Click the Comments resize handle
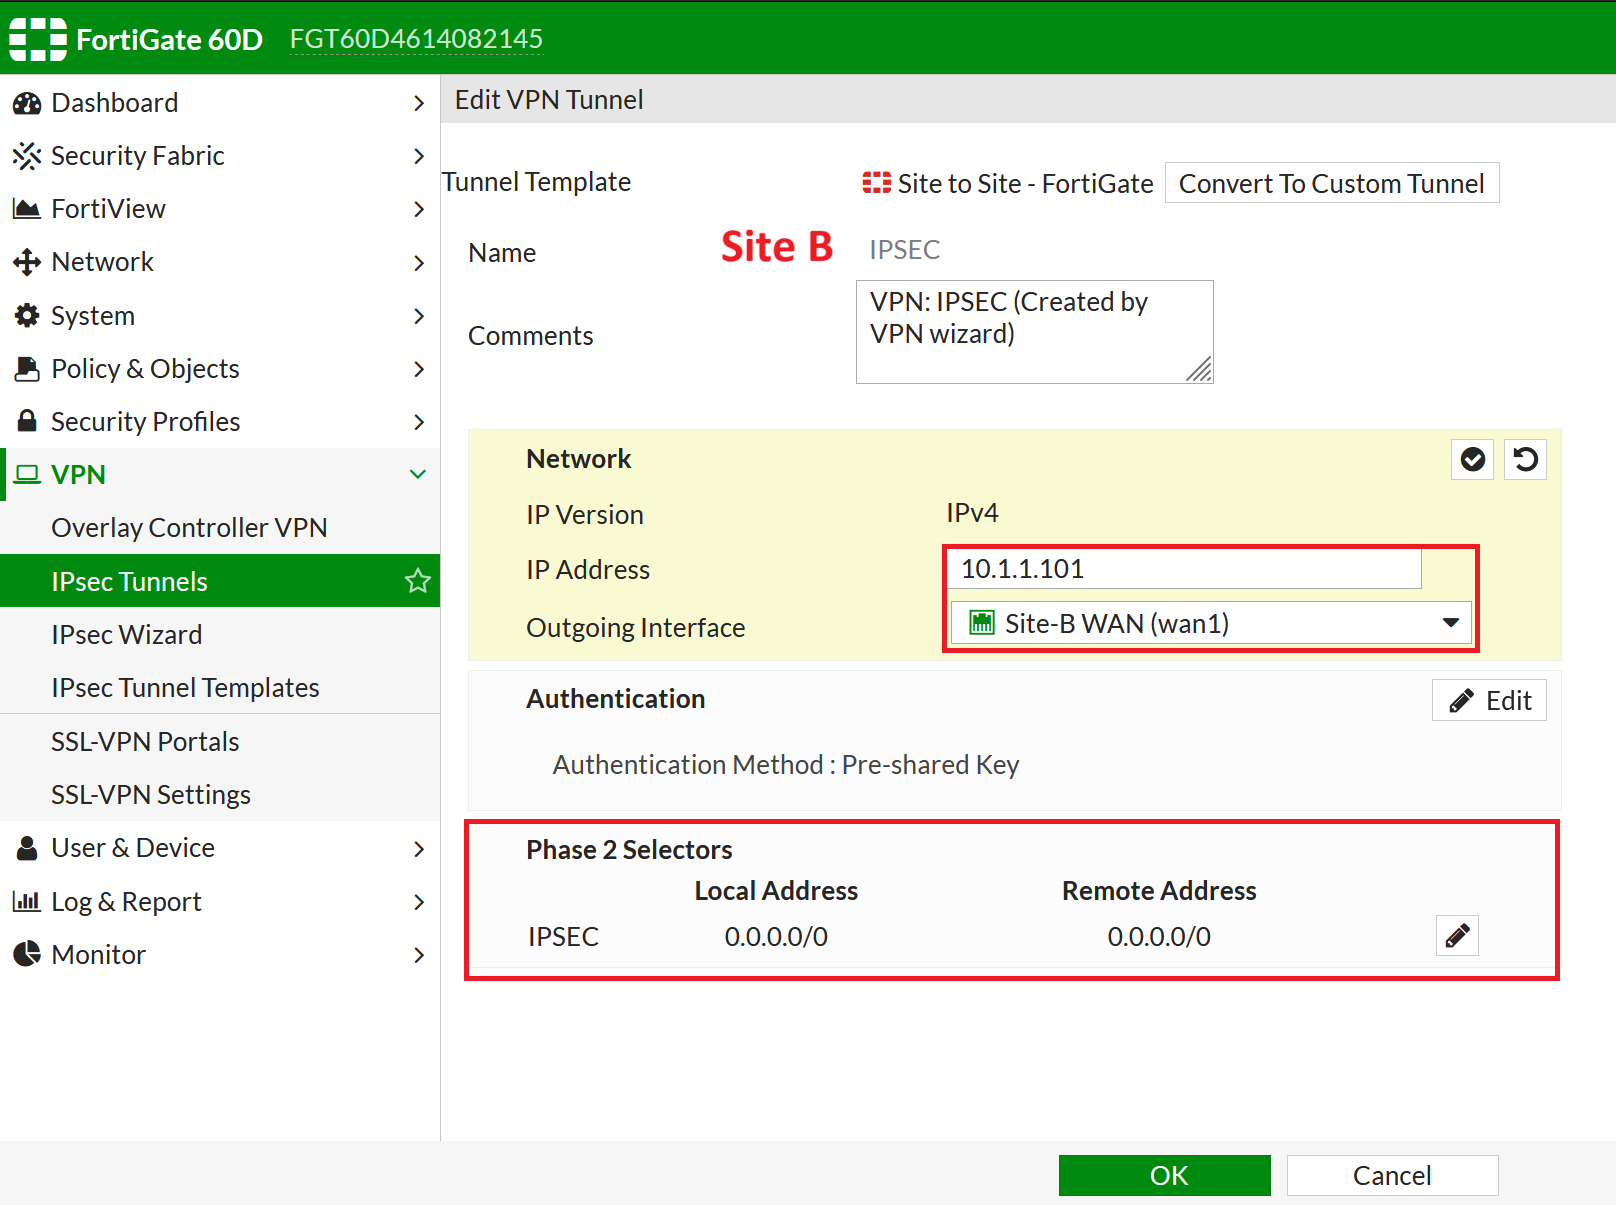The image size is (1616, 1205). (x=1200, y=370)
